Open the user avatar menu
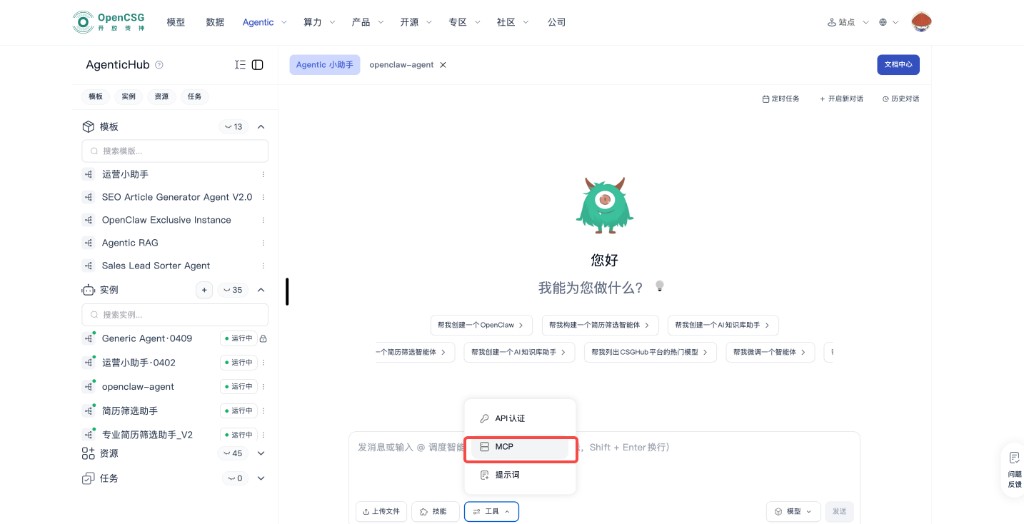This screenshot has width=1024, height=524. pyautogui.click(x=921, y=22)
